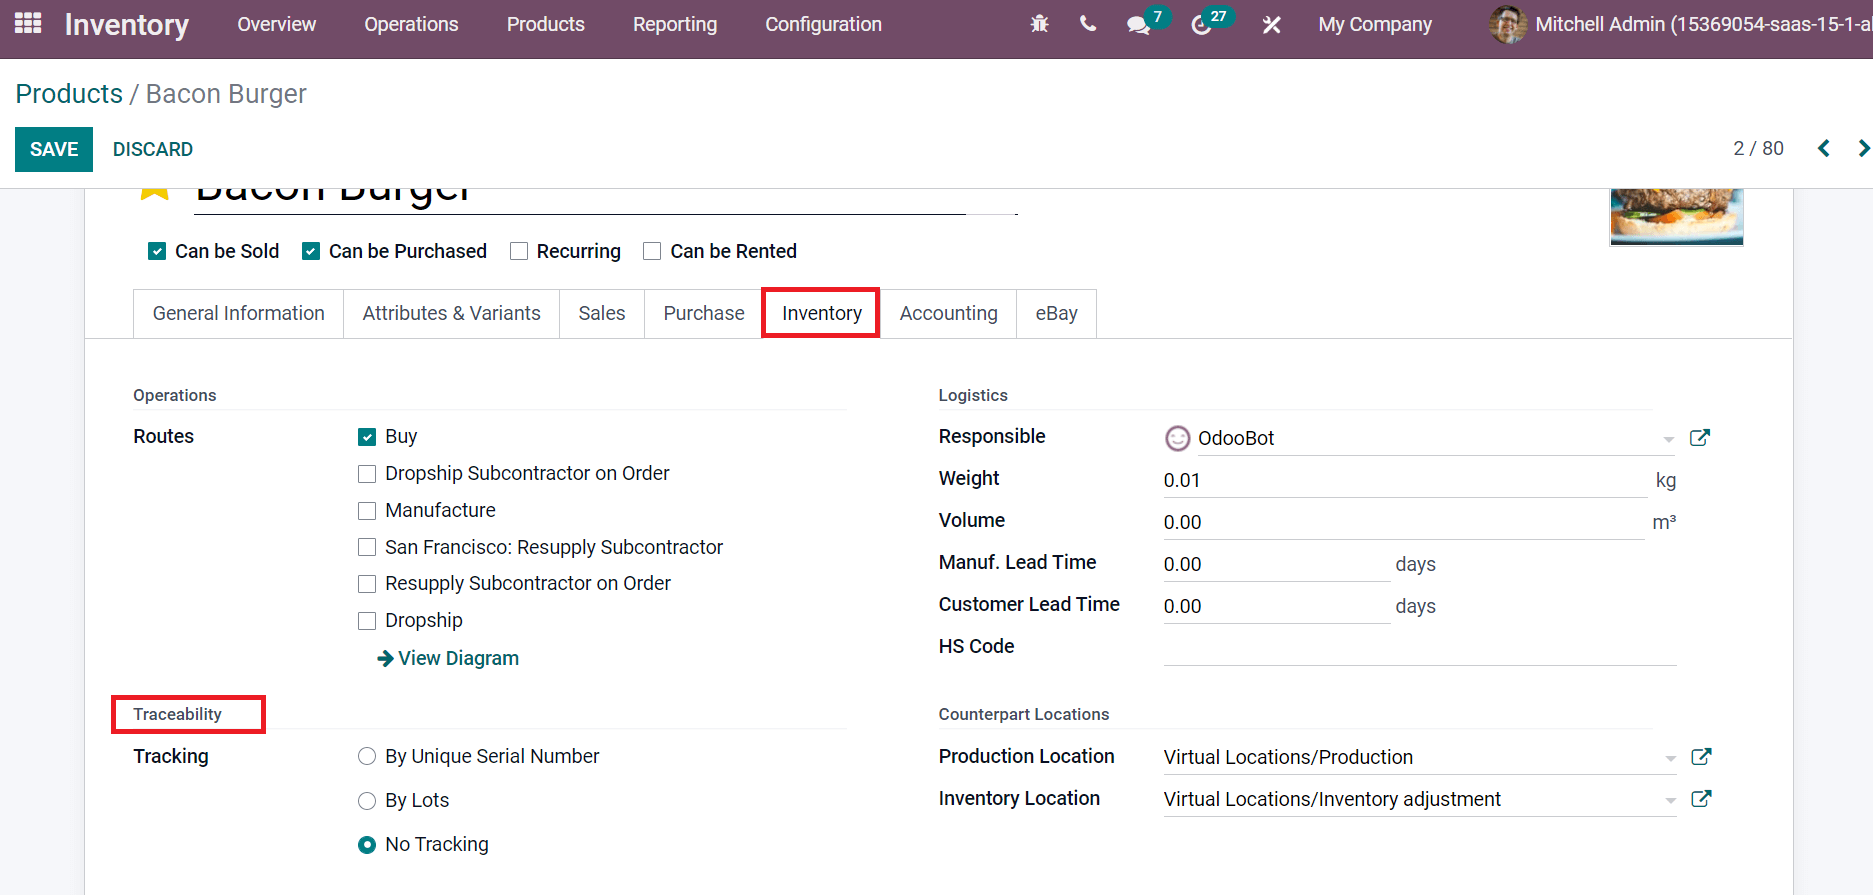This screenshot has width=1873, height=895.
Task: Toggle Can be Sold checkbox
Action: (x=157, y=251)
